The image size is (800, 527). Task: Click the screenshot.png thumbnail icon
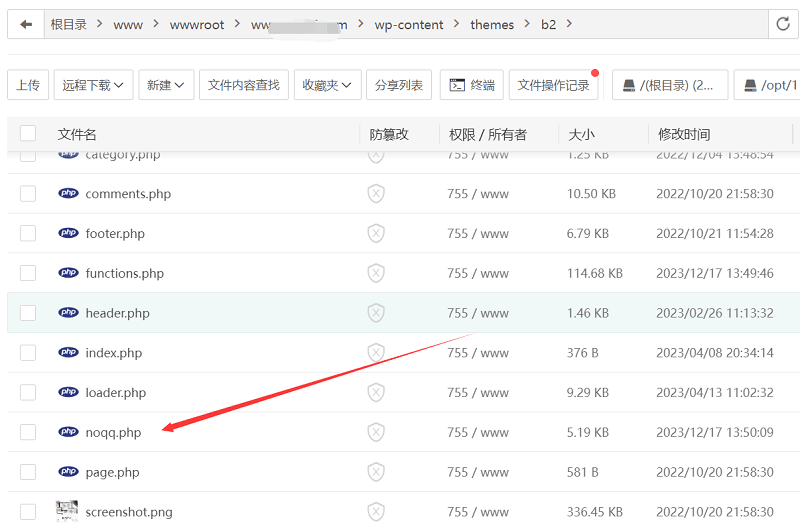coord(68,511)
